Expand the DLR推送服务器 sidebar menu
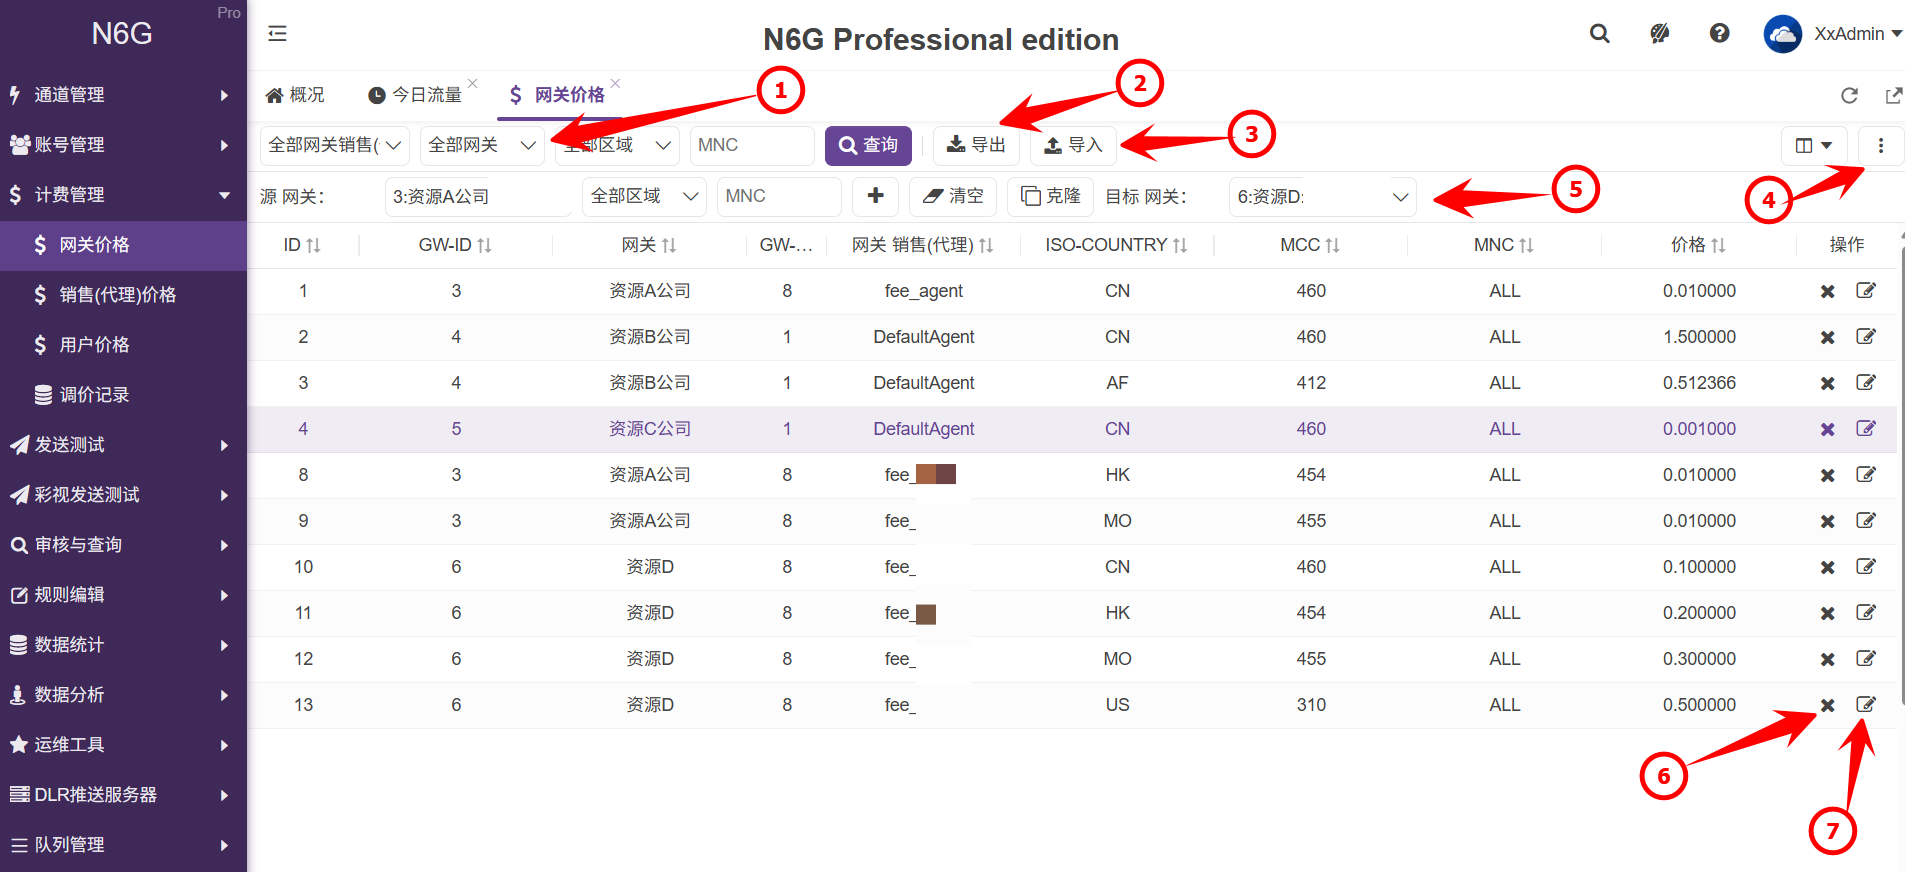The image size is (1905, 872). click(123, 795)
